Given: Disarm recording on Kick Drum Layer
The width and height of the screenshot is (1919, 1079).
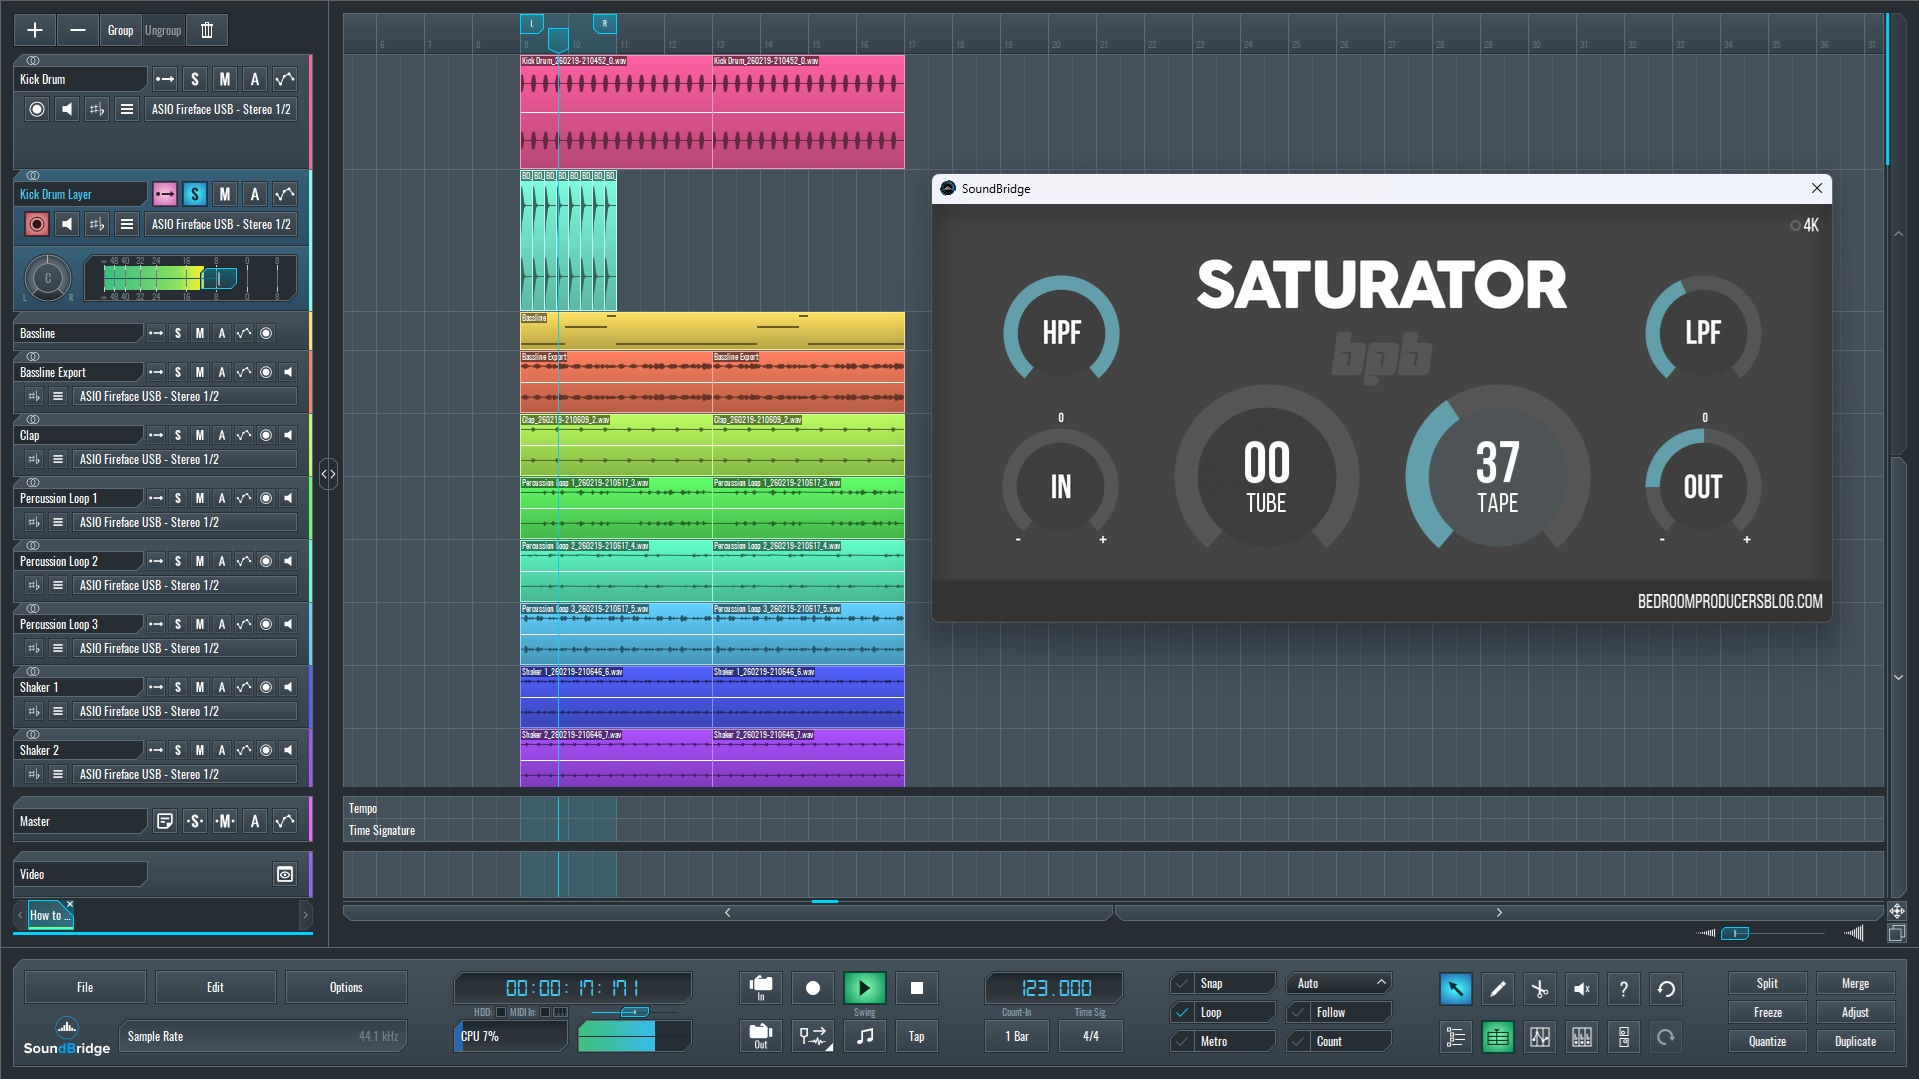Looking at the screenshot, I should pyautogui.click(x=37, y=225).
